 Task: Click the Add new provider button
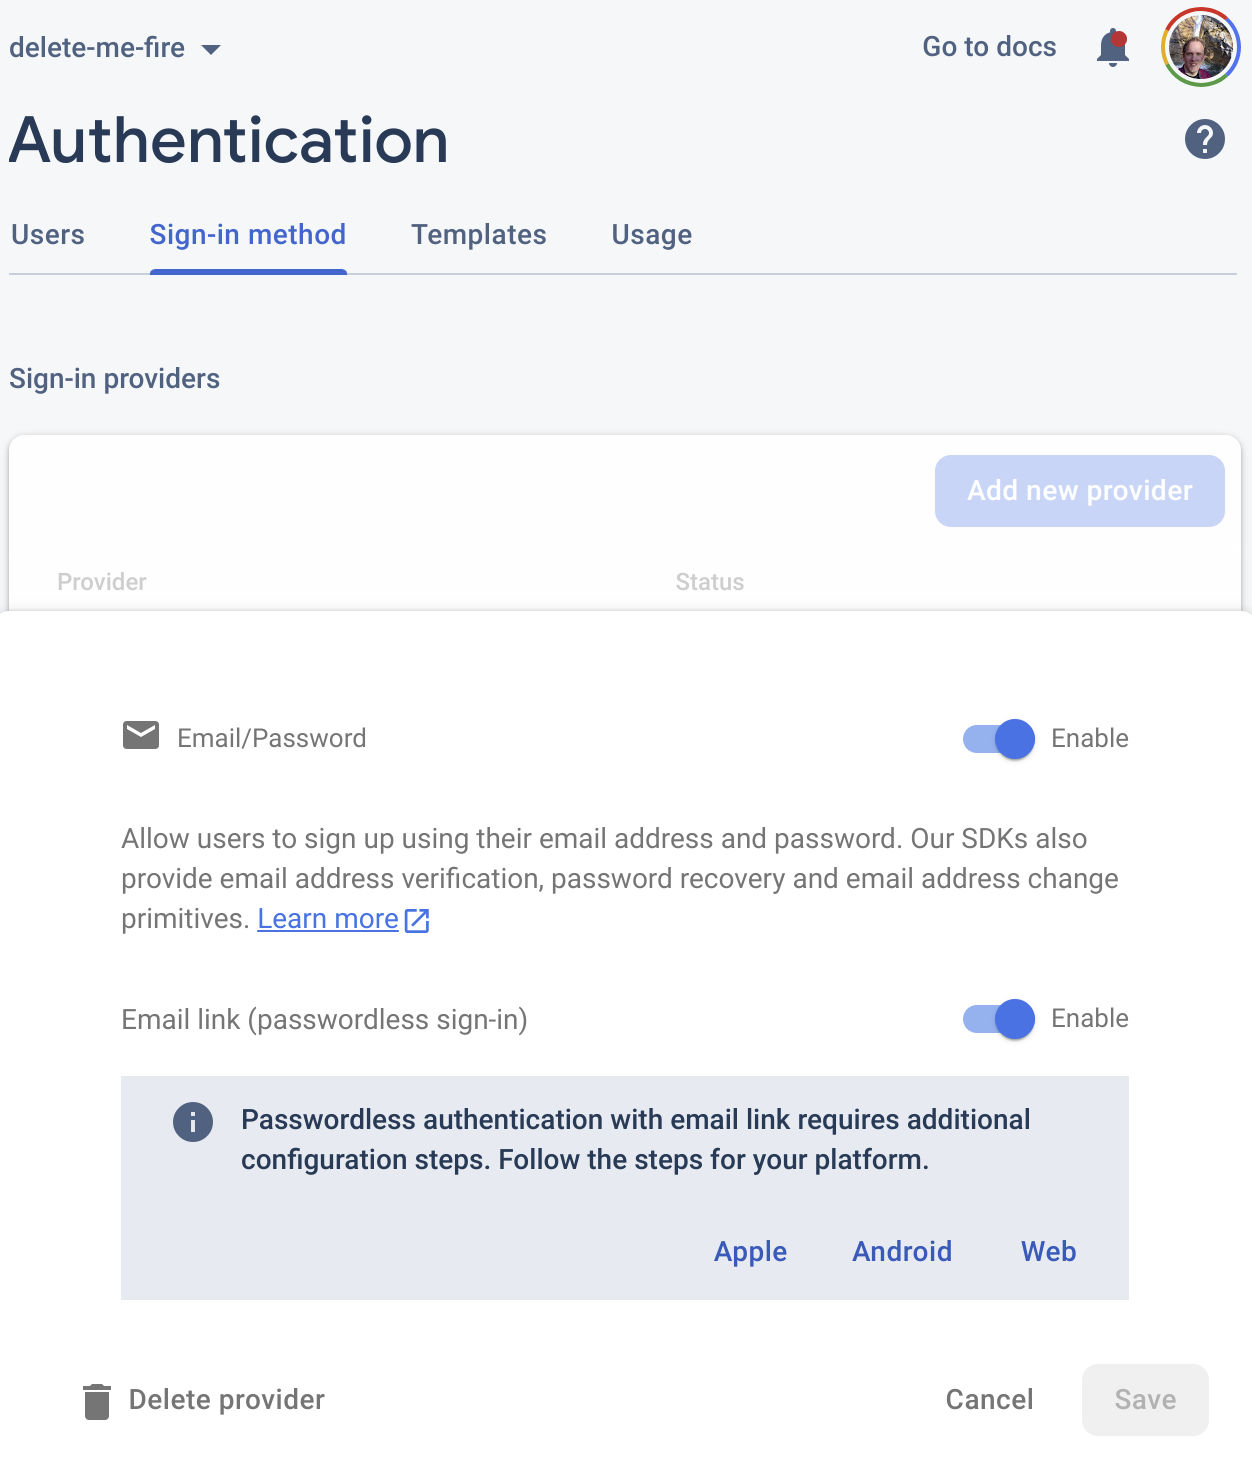click(1079, 491)
